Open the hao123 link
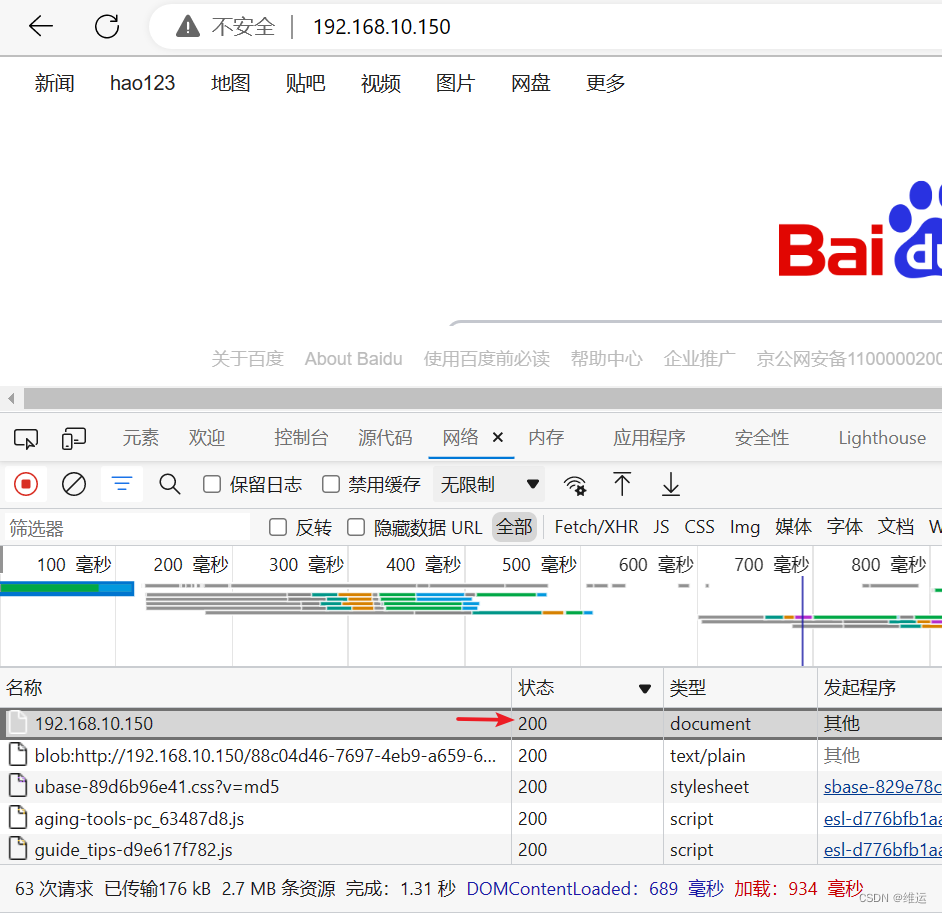Viewport: 942px width, 913px height. click(142, 83)
